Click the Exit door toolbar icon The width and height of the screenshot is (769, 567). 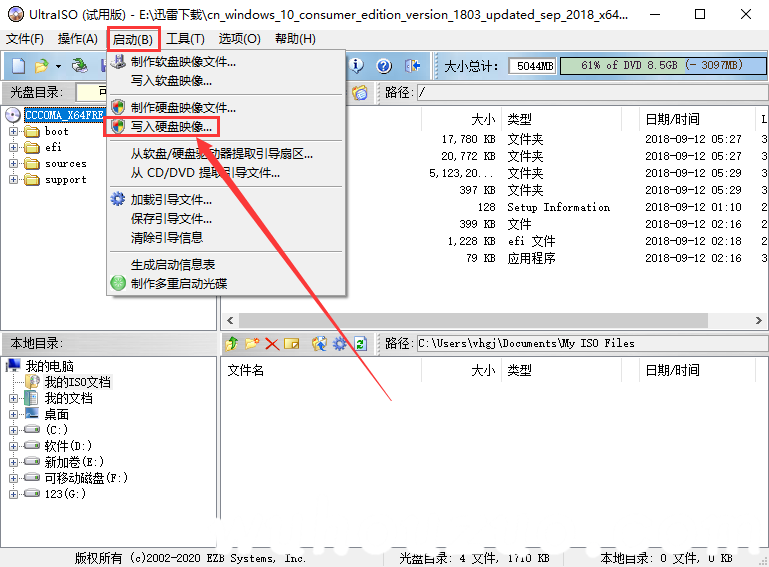point(412,65)
